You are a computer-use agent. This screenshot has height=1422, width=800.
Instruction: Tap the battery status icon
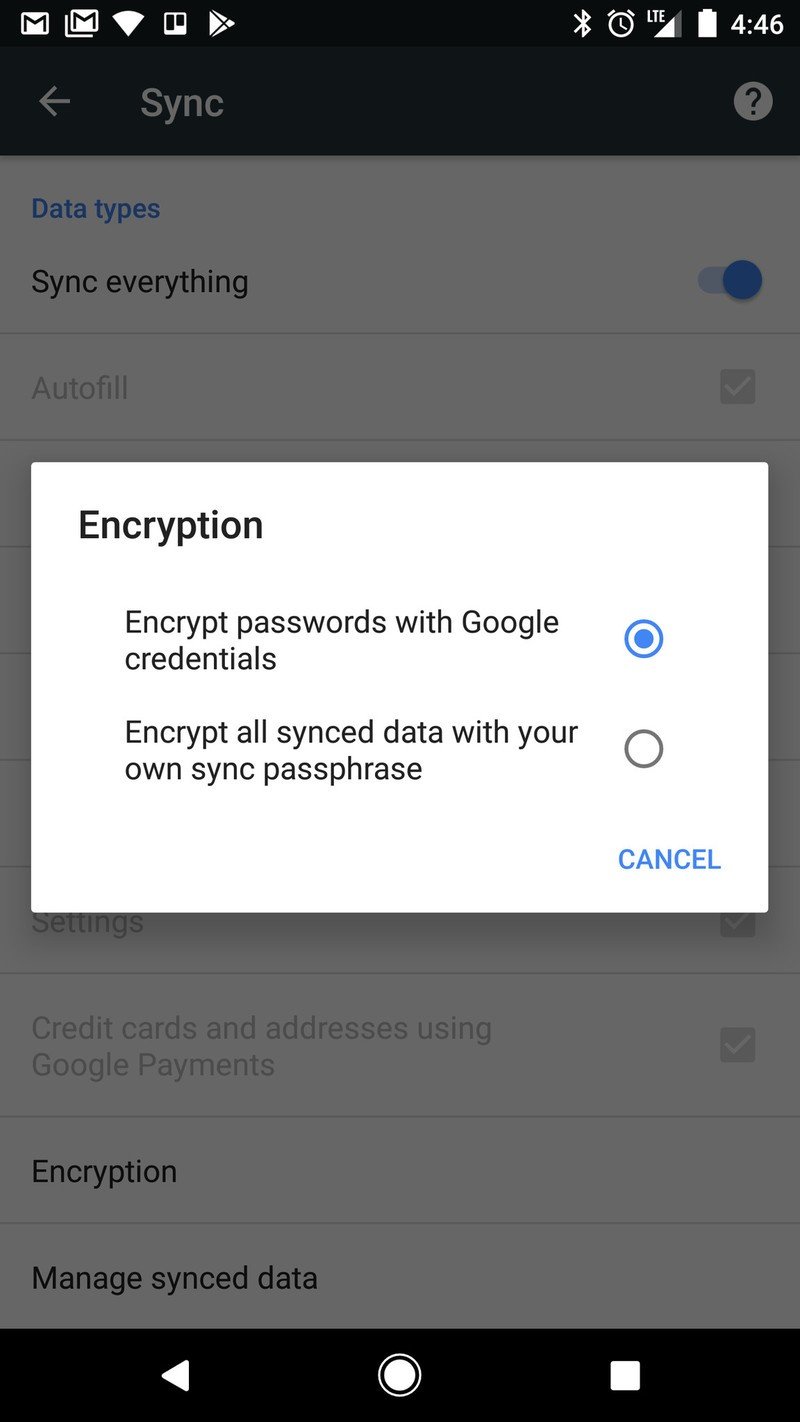[x=707, y=23]
